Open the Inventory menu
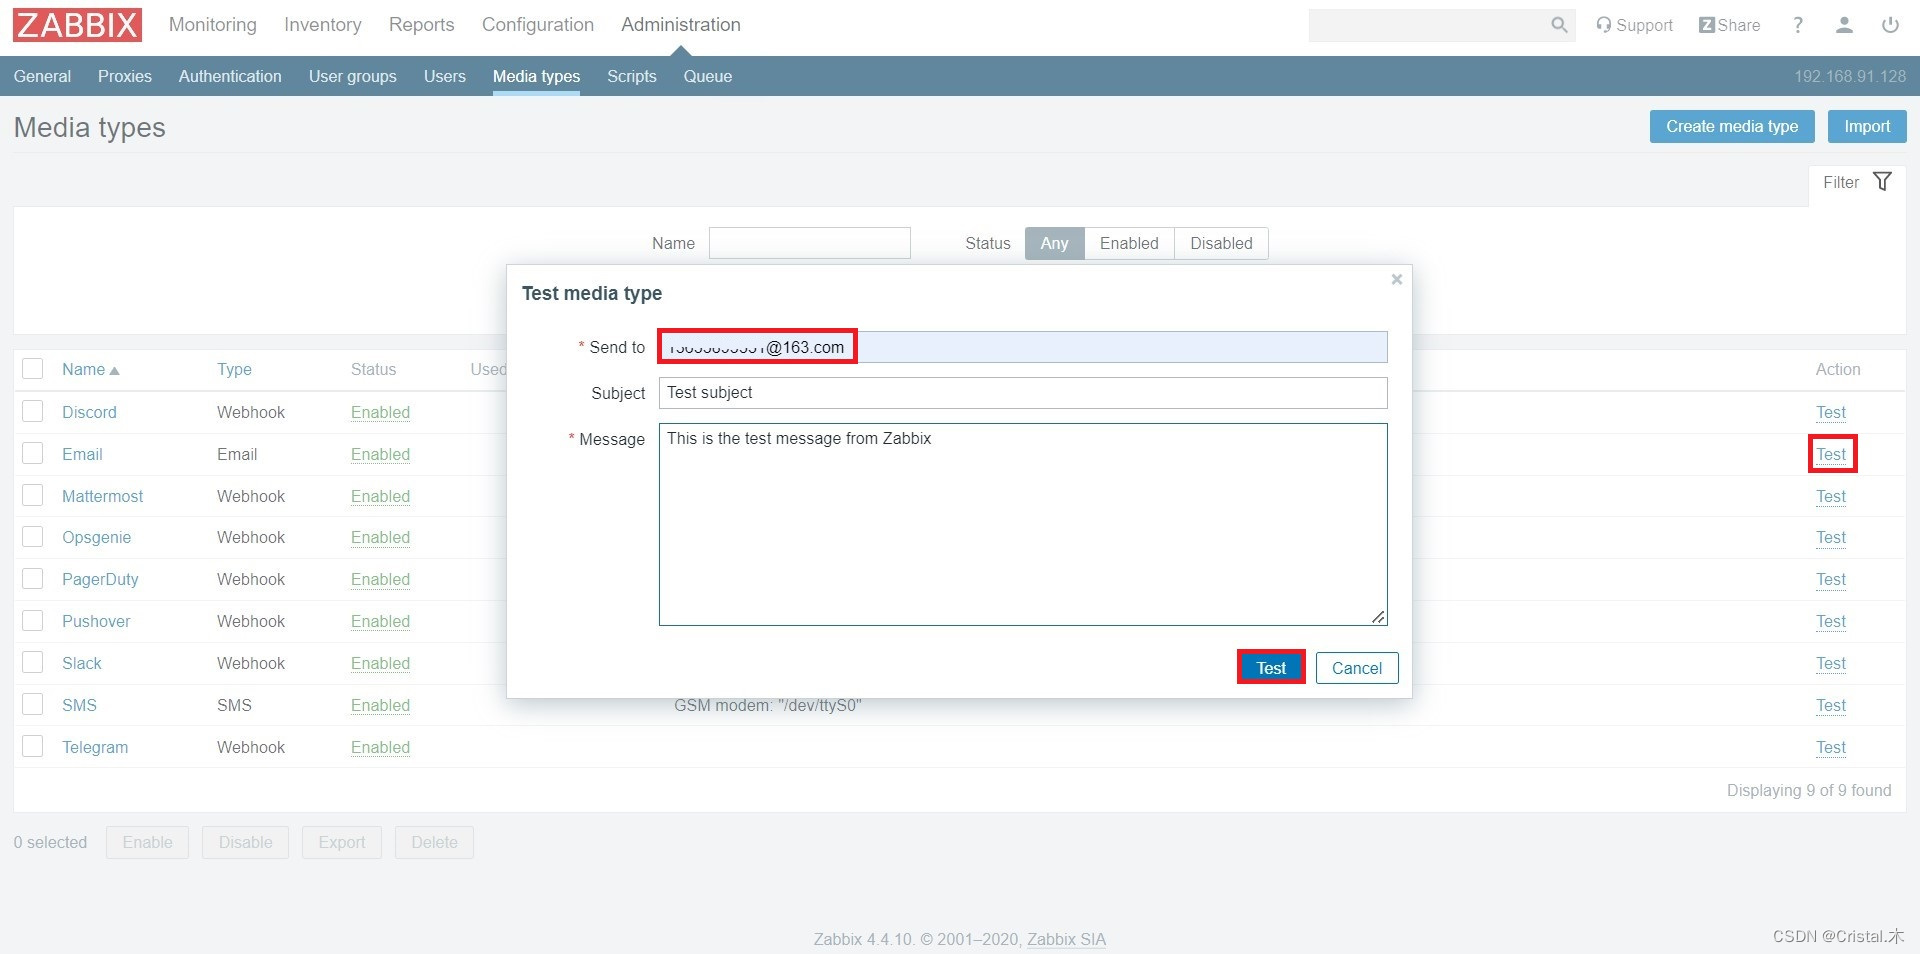The width and height of the screenshot is (1920, 954). (x=322, y=25)
